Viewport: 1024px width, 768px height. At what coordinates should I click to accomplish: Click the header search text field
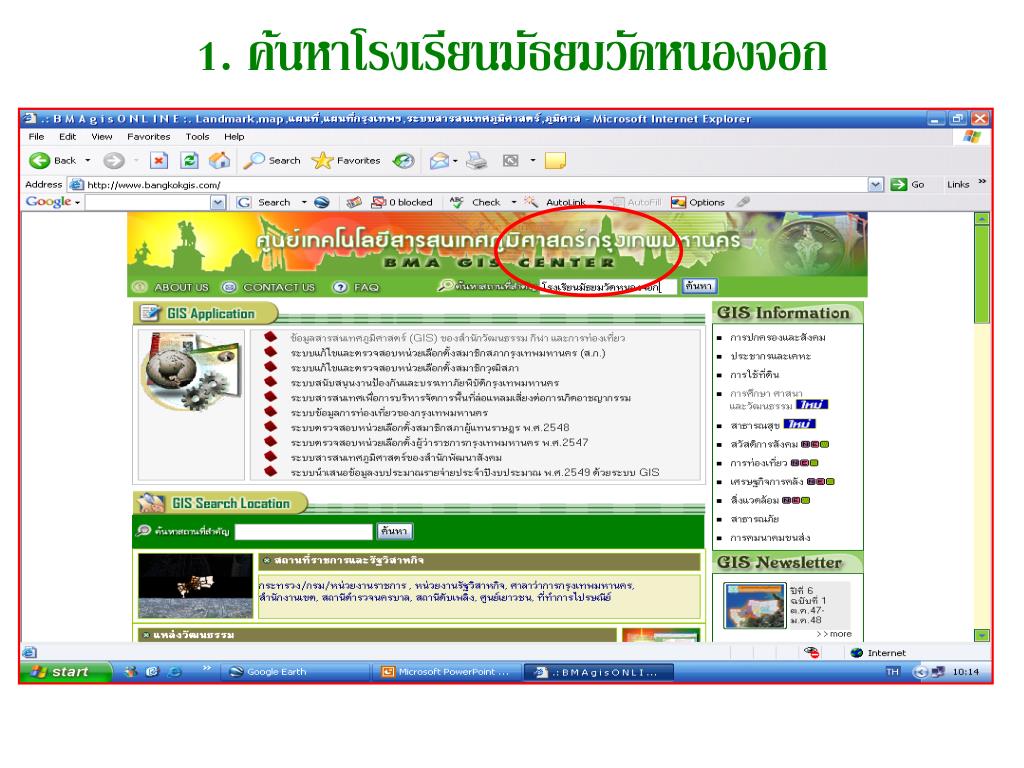tap(608, 287)
